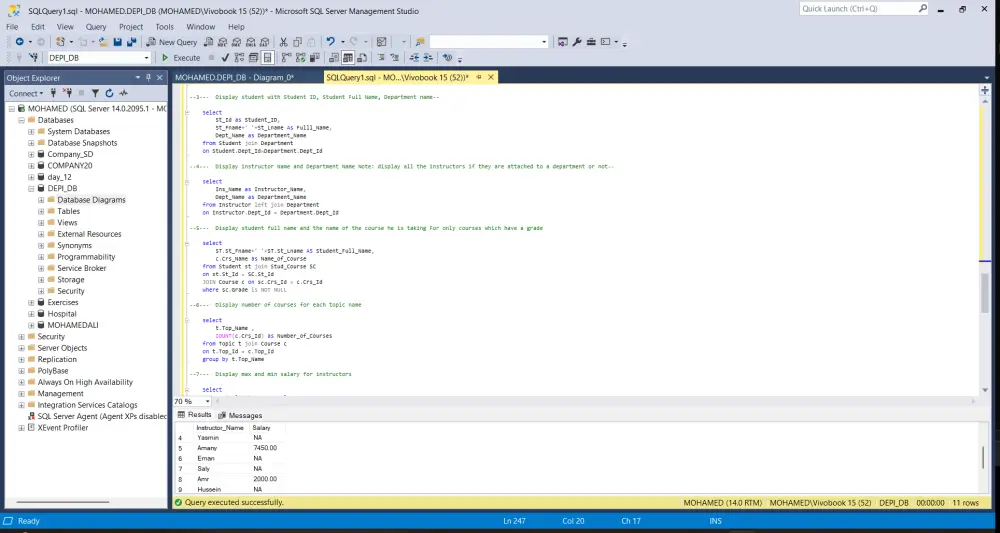Select Database Diagrams in tree

[91, 200]
